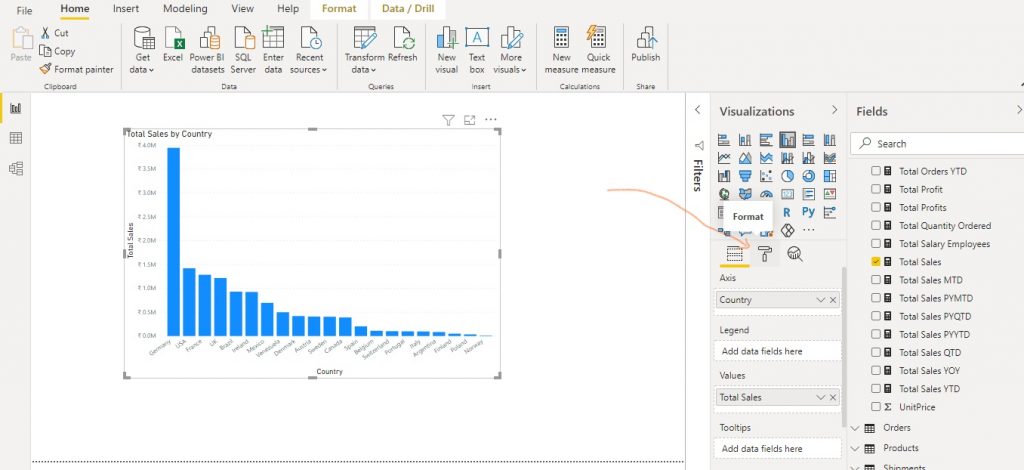Switch to Model view in left sidebar
The height and width of the screenshot is (470, 1024).
(x=16, y=169)
